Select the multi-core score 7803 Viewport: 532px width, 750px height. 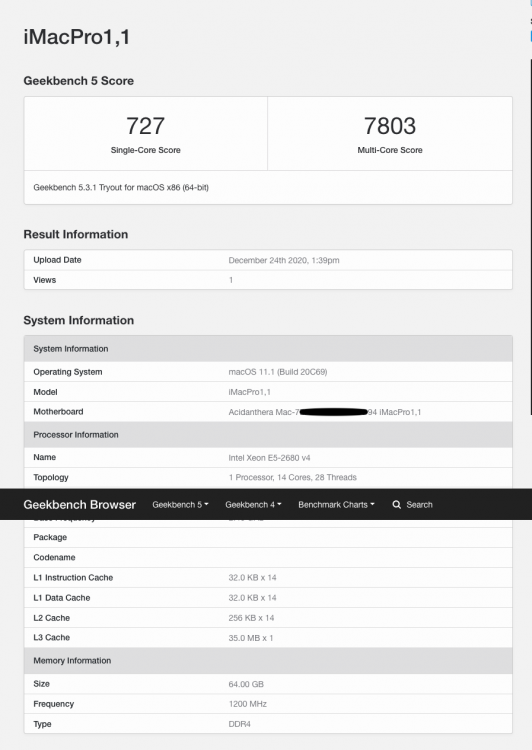tap(390, 126)
